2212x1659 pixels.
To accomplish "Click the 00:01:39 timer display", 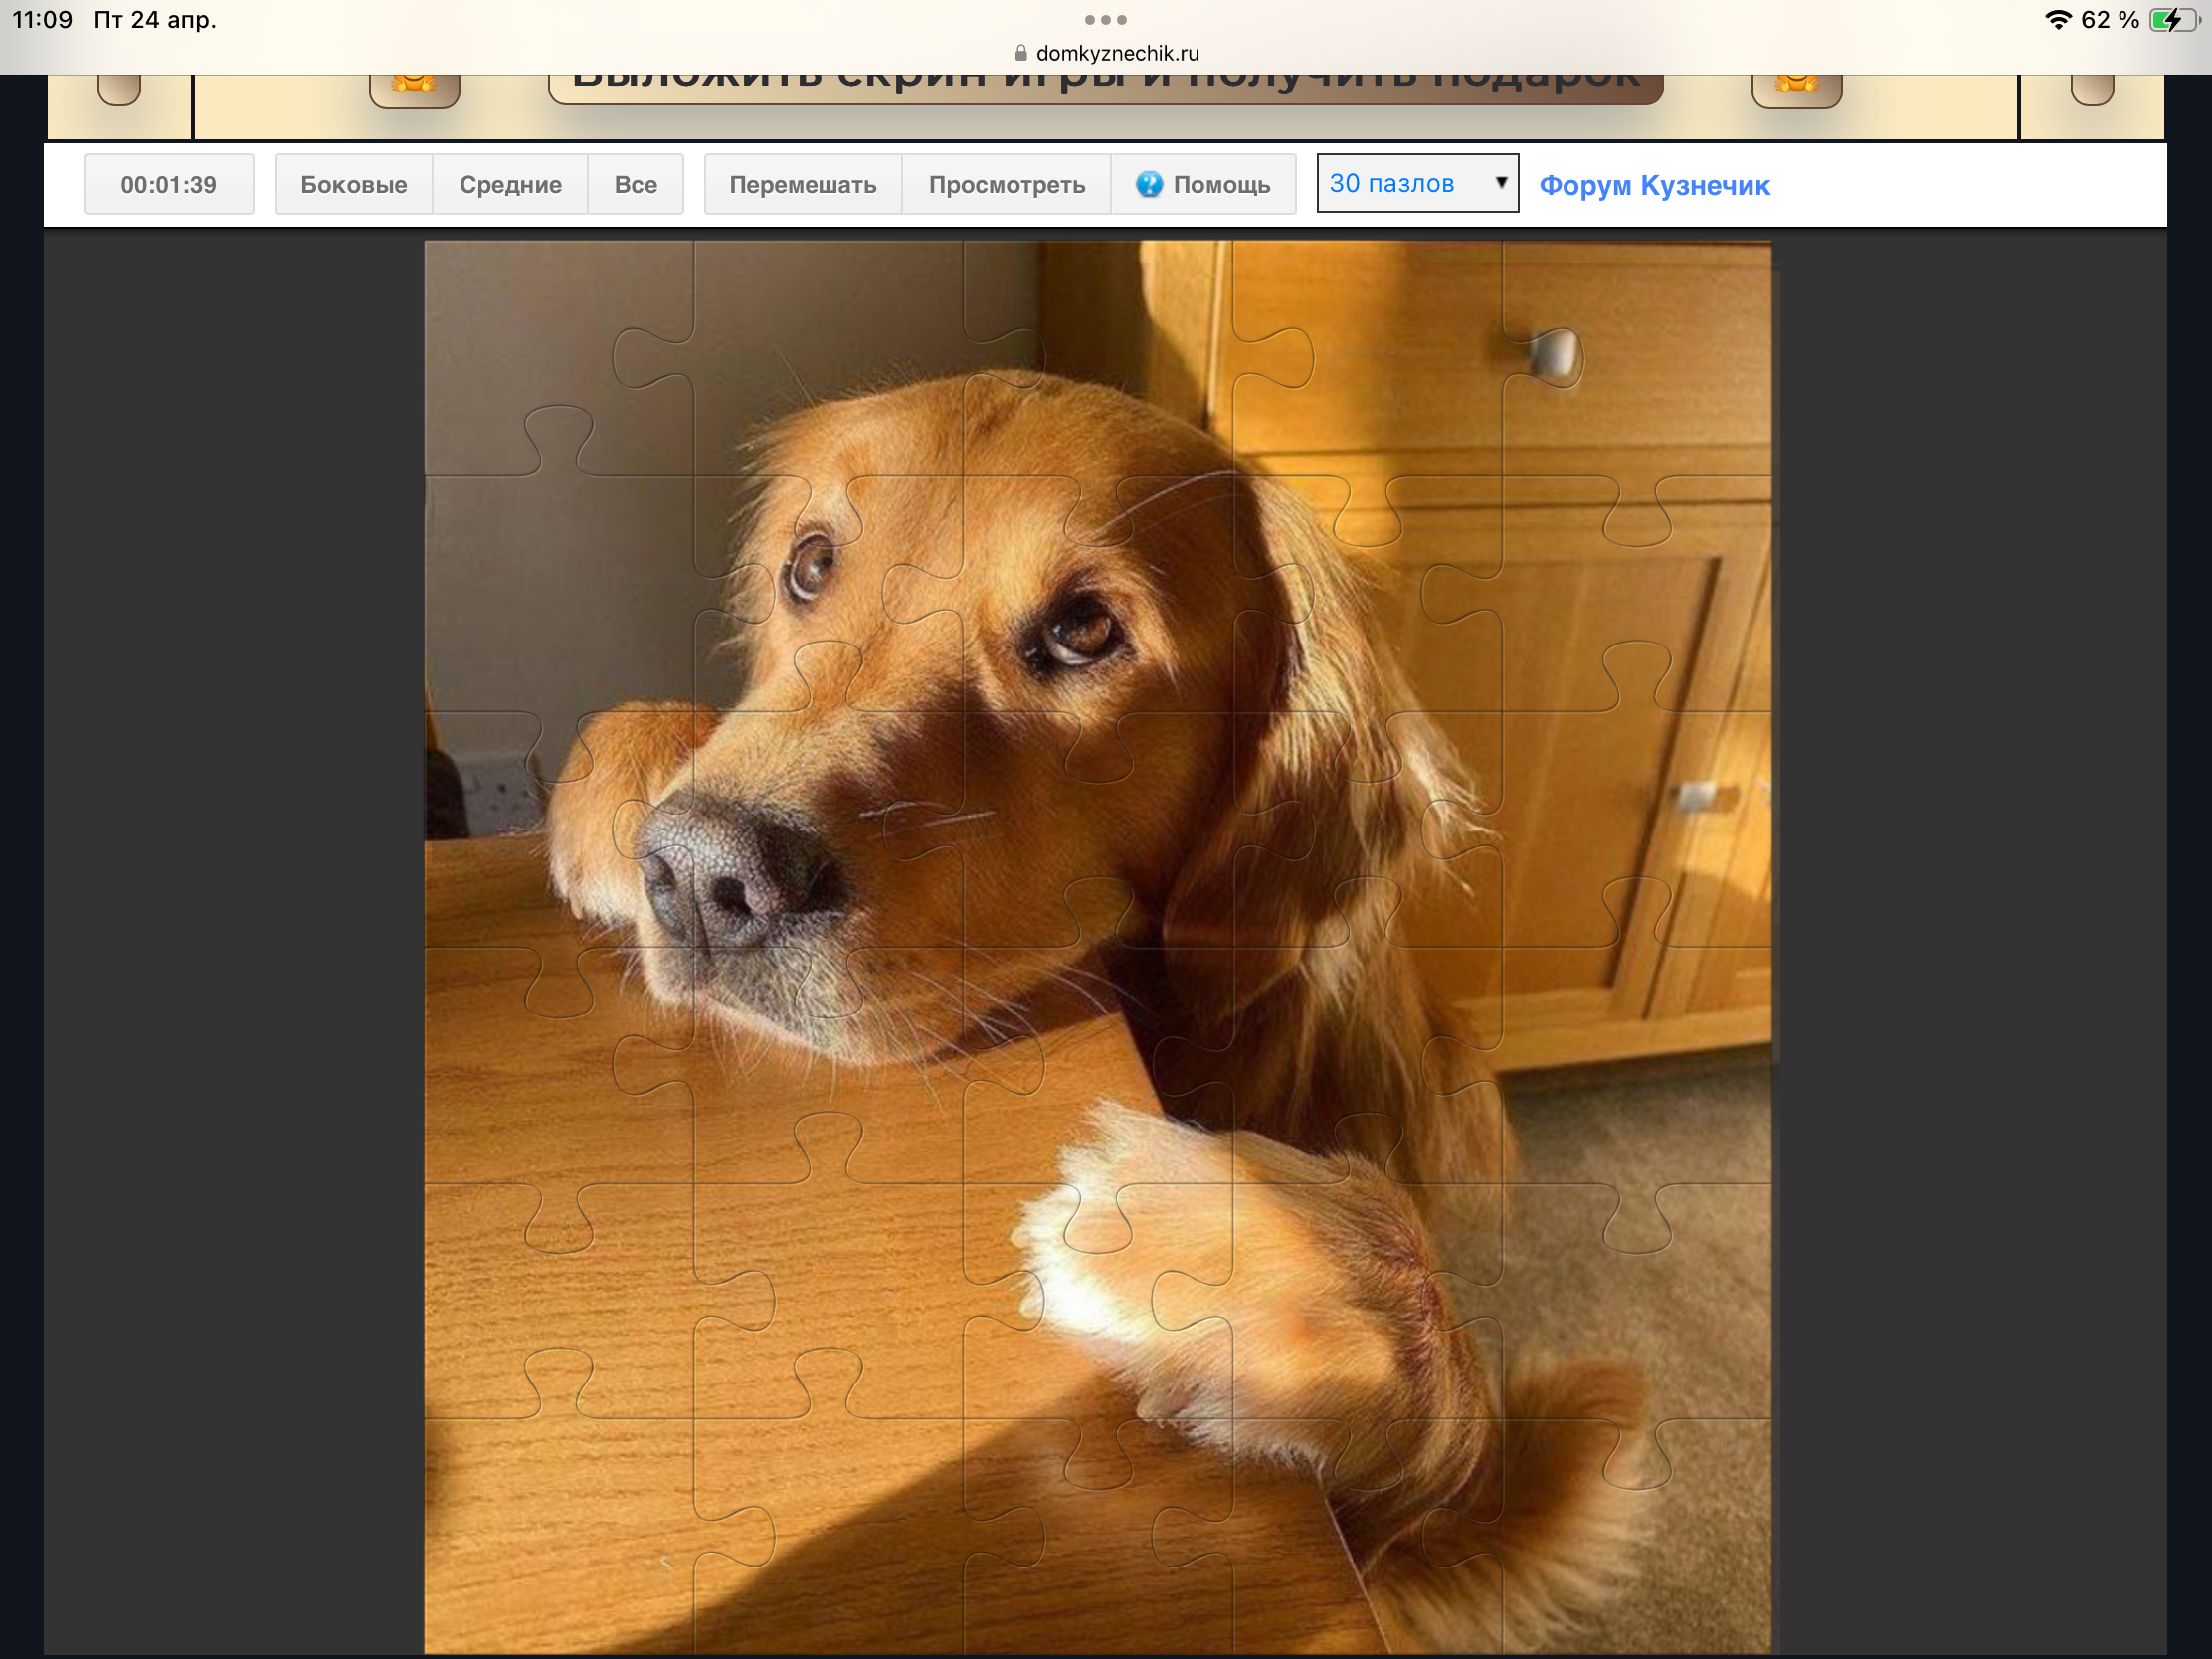I will 168,184.
